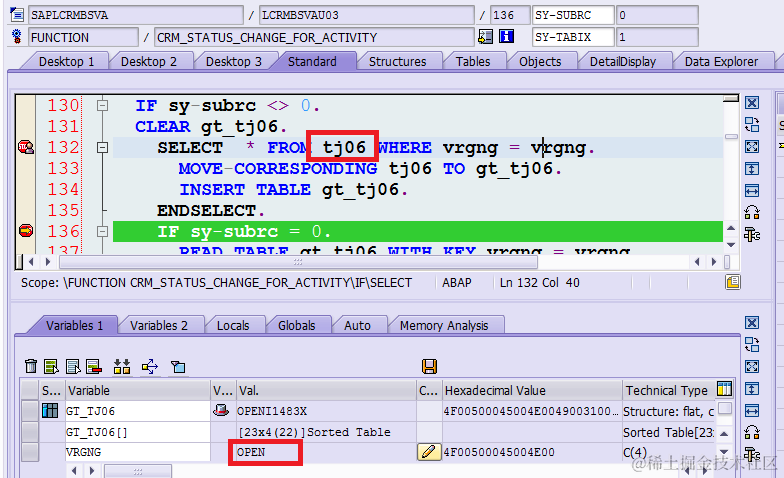The height and width of the screenshot is (478, 784).
Task: Click the source editor horizontal scrollbar thumb
Action: [298, 262]
